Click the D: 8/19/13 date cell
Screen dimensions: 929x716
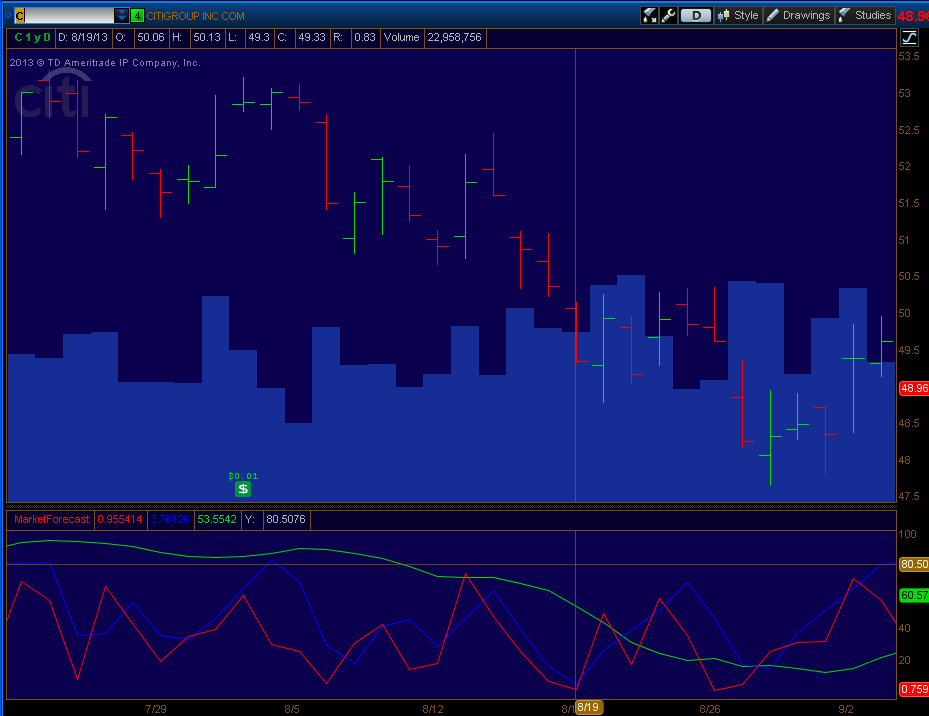click(83, 37)
